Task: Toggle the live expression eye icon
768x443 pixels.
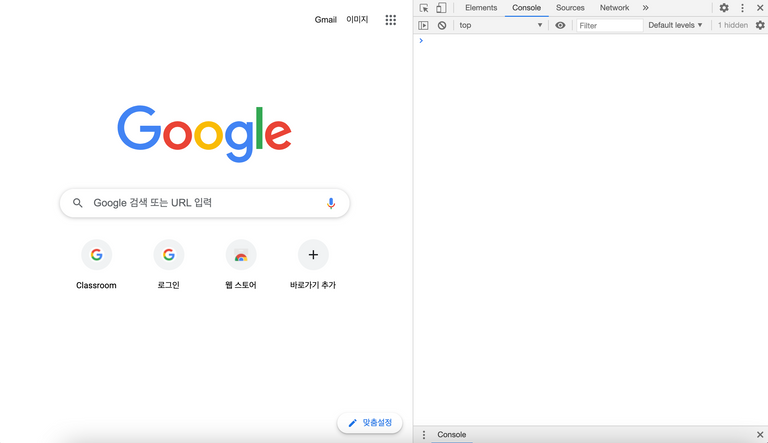Action: coord(560,25)
